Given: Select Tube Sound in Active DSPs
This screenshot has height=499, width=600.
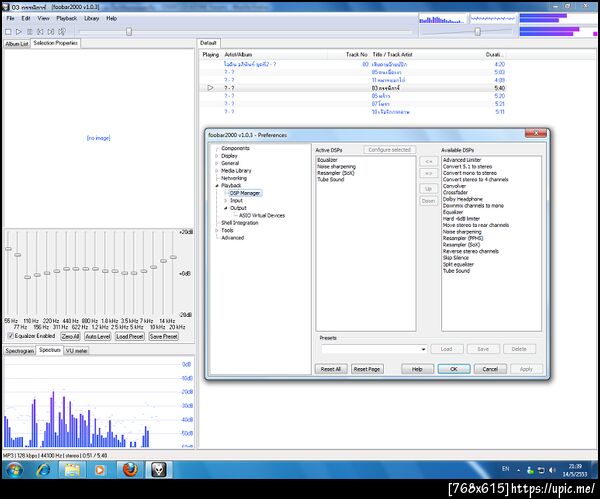Looking at the screenshot, I should pos(330,179).
